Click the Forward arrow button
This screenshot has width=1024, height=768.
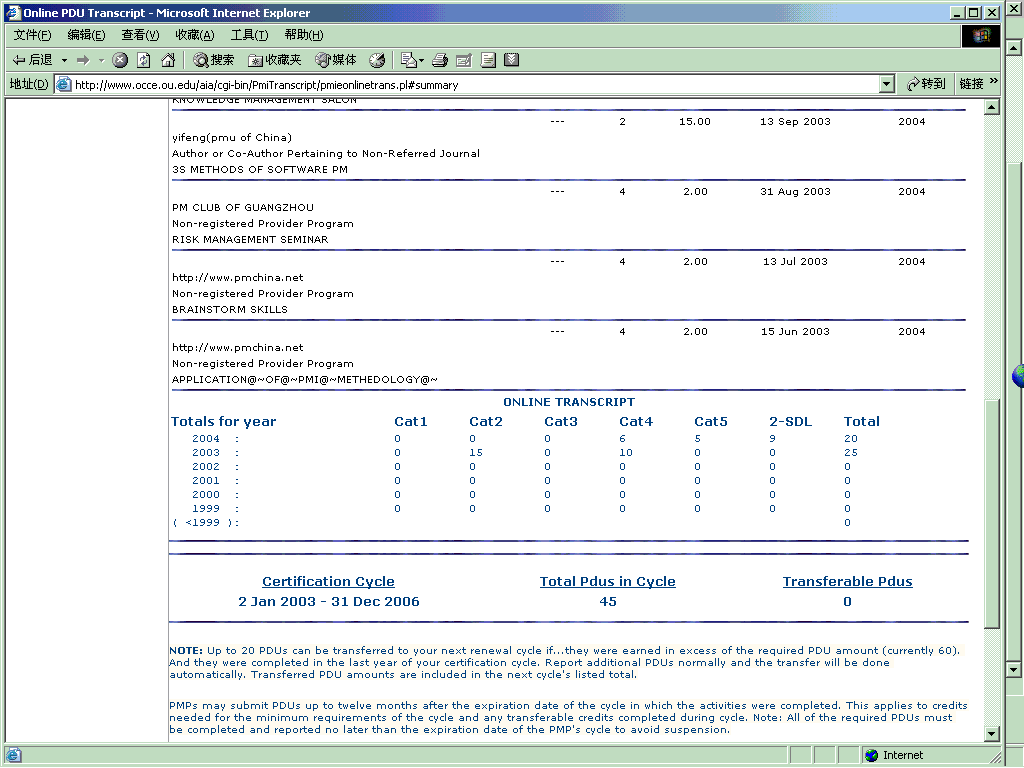pos(83,60)
